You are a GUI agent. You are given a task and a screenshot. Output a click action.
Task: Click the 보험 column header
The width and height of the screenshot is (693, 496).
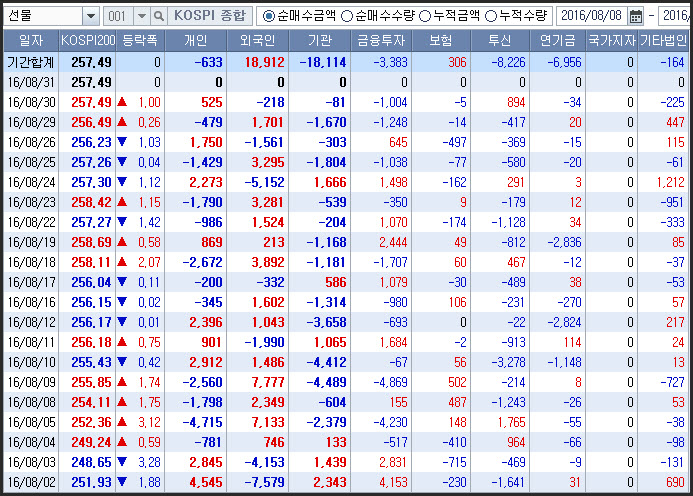pos(441,41)
